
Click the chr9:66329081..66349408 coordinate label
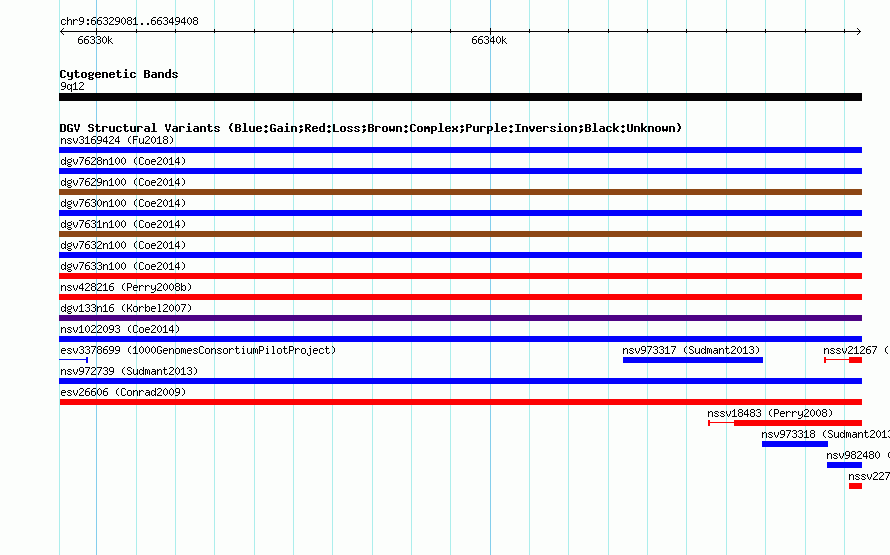(129, 22)
